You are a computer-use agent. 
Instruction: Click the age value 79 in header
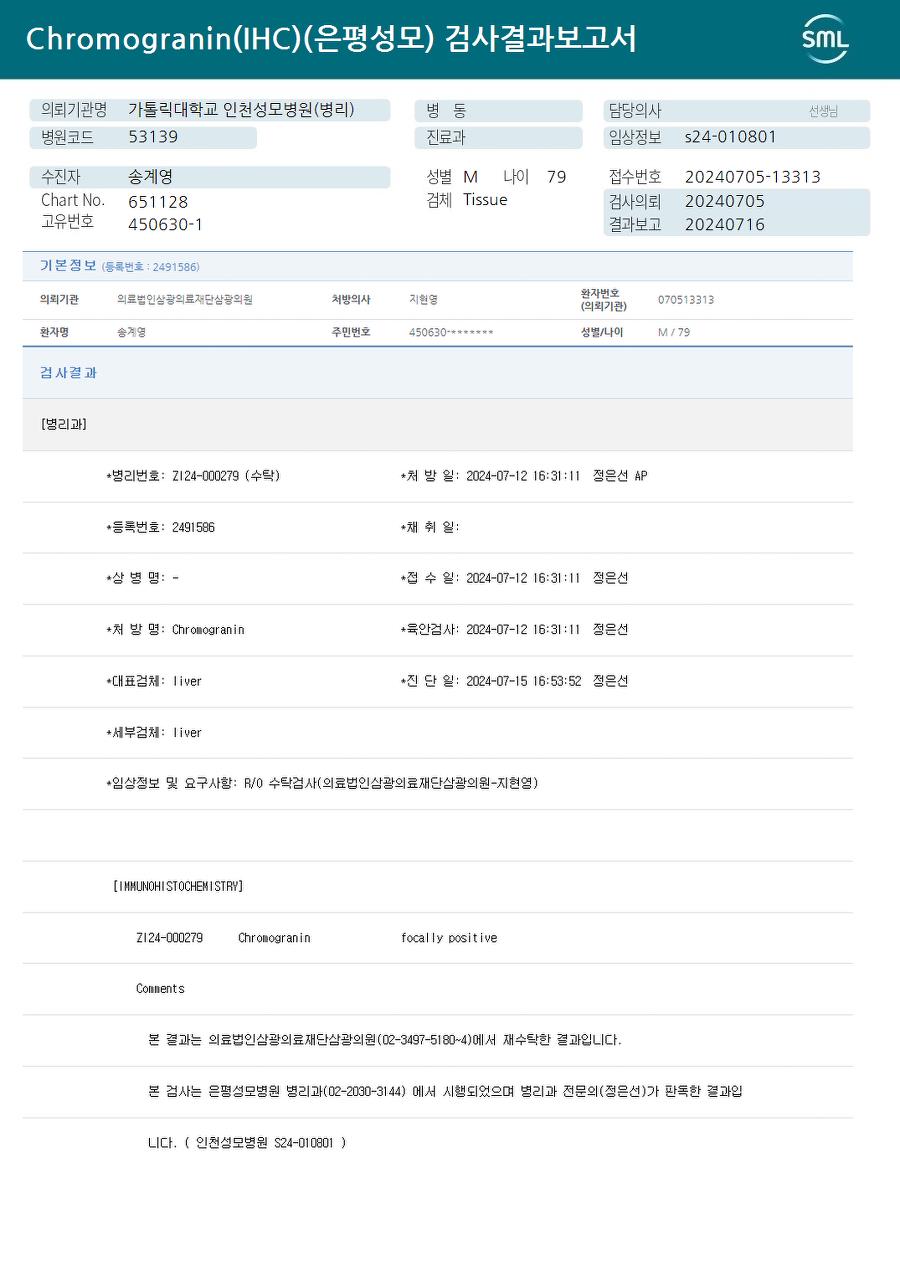(x=556, y=177)
